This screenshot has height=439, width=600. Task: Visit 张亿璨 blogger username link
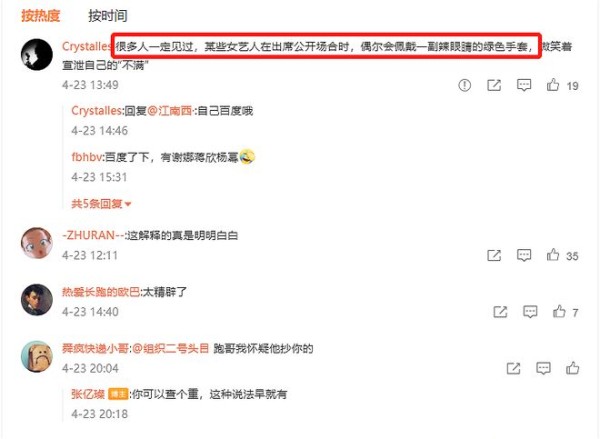pos(88,394)
